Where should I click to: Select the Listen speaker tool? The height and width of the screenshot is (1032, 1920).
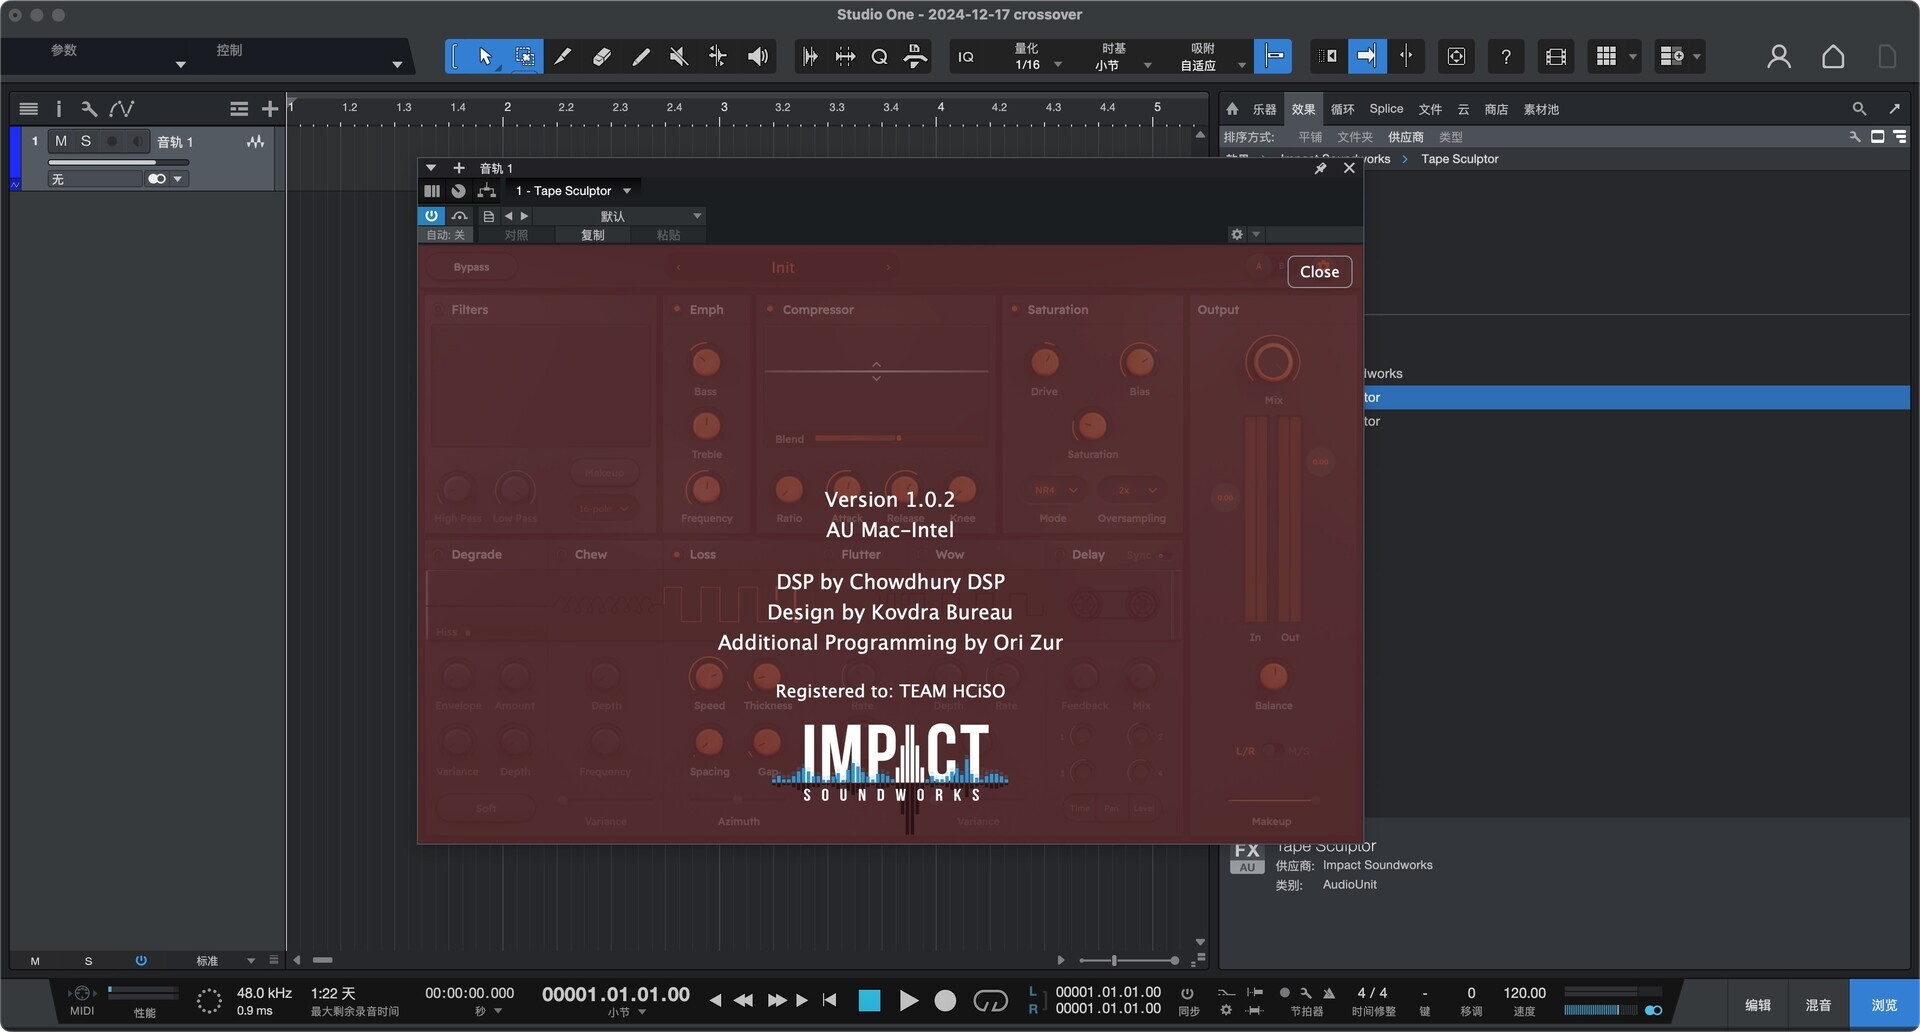point(758,56)
